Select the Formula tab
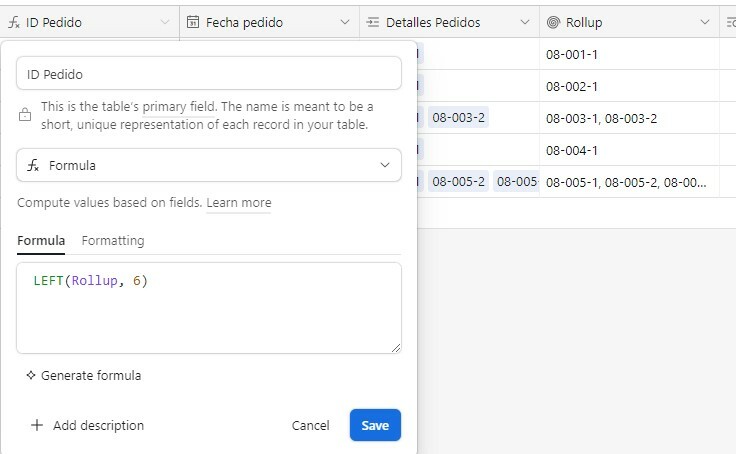This screenshot has height=454, width=736. [x=41, y=240]
